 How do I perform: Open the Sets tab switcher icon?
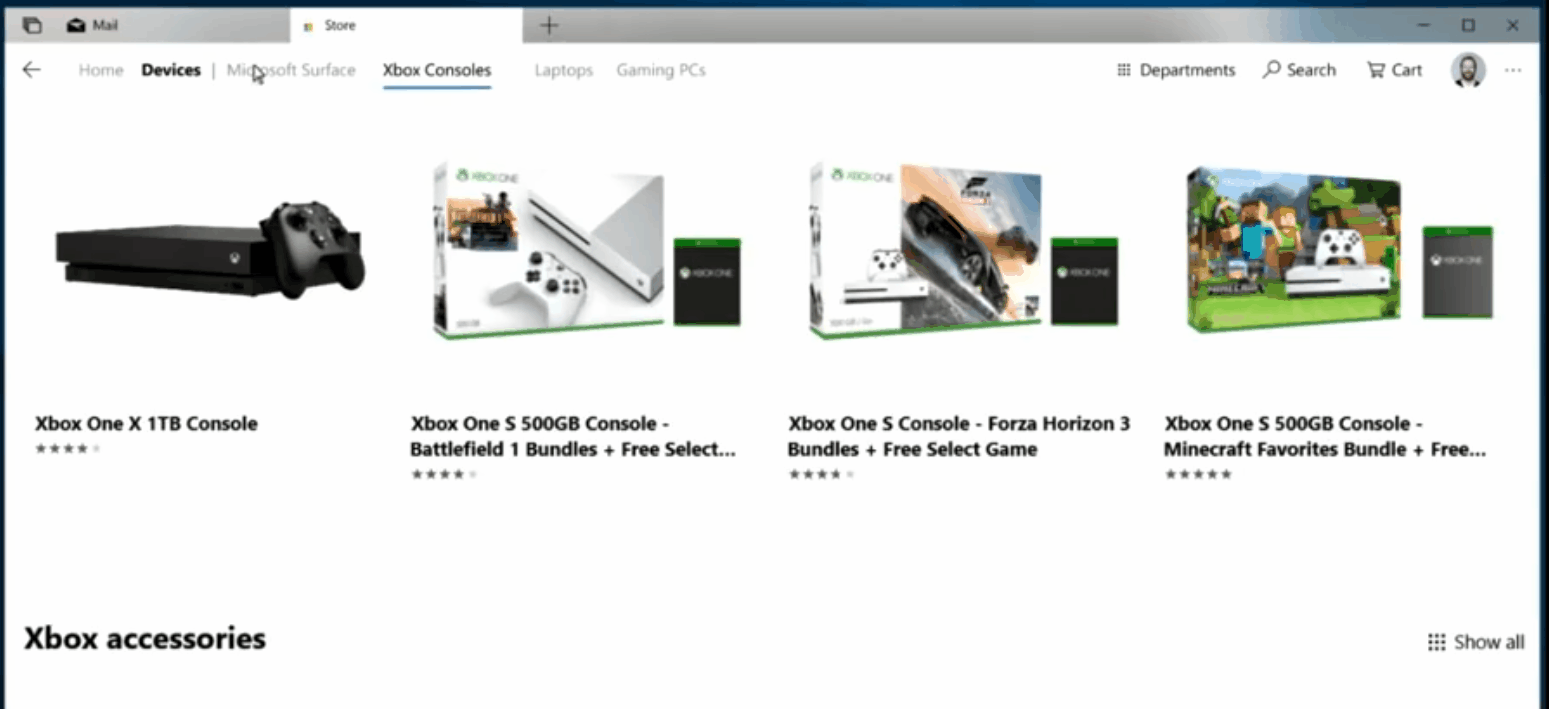point(32,26)
